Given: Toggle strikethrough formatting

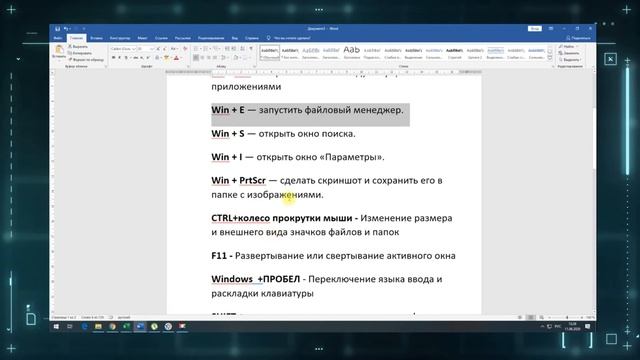Looking at the screenshot, I should (136, 58).
